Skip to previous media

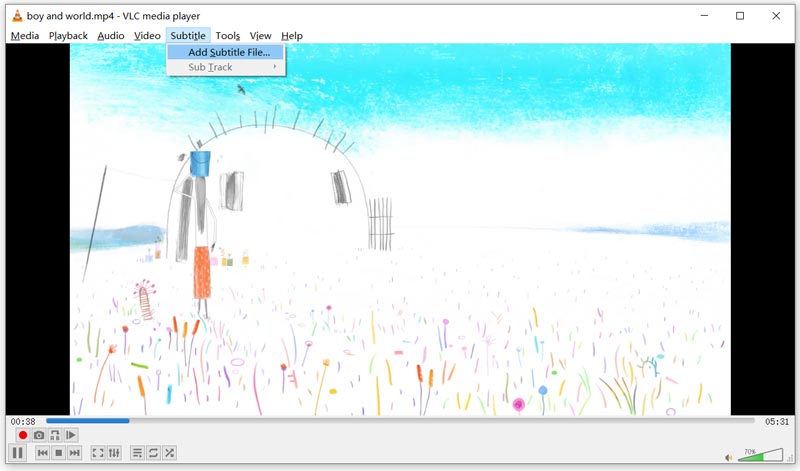[x=43, y=453]
